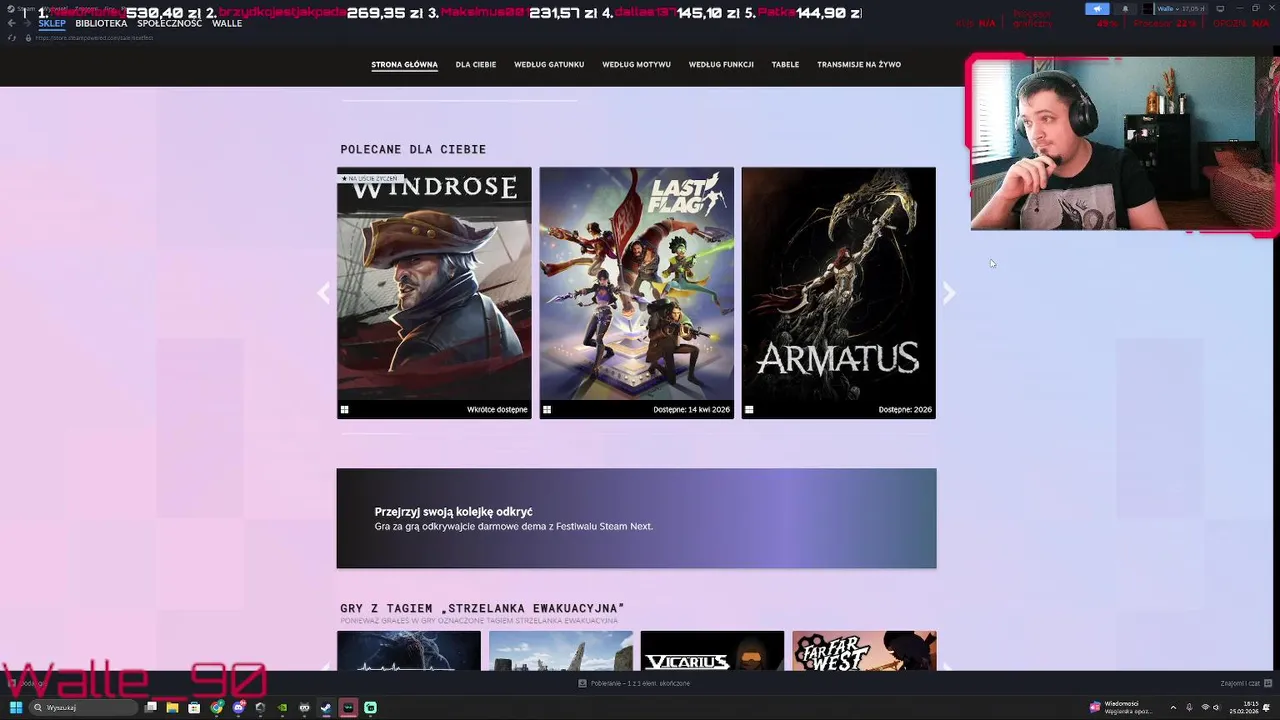1280x720 pixels.
Task: Select the TRANSMISJE NA ŻYWO tab
Action: 859,65
